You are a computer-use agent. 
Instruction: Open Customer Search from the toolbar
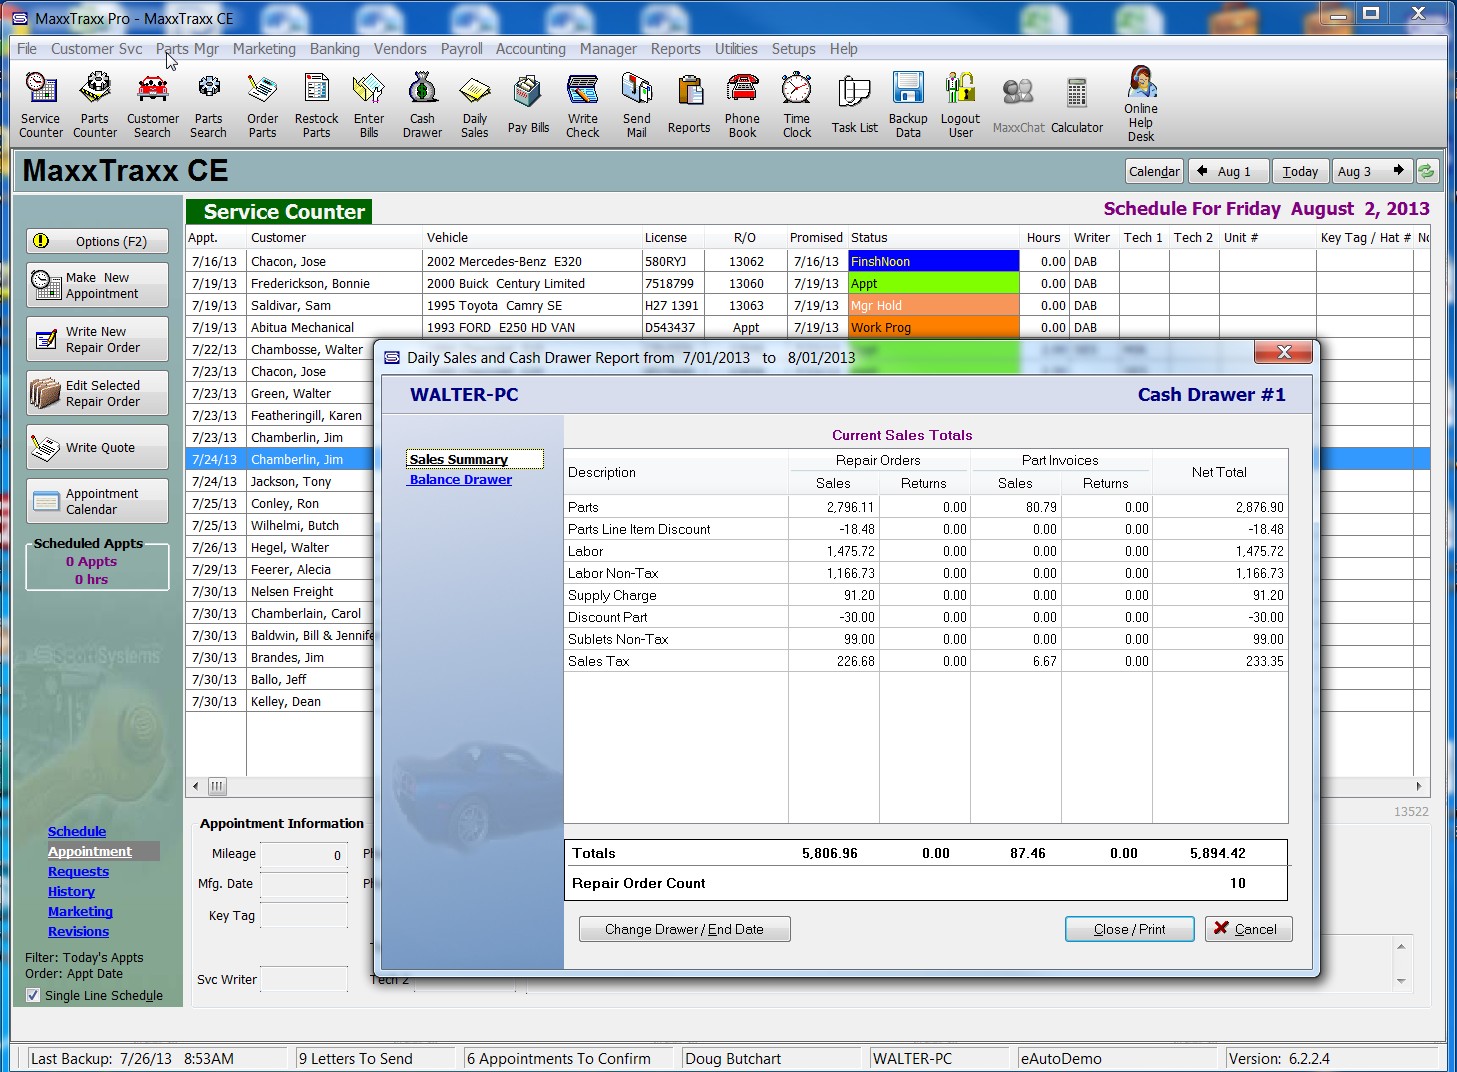[x=152, y=104]
